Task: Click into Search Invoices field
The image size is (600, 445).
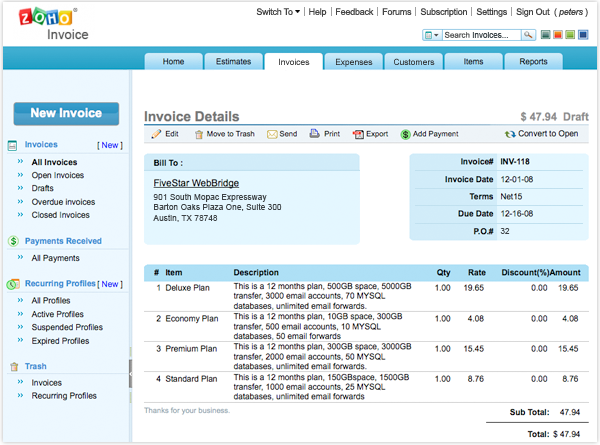Action: [481, 35]
